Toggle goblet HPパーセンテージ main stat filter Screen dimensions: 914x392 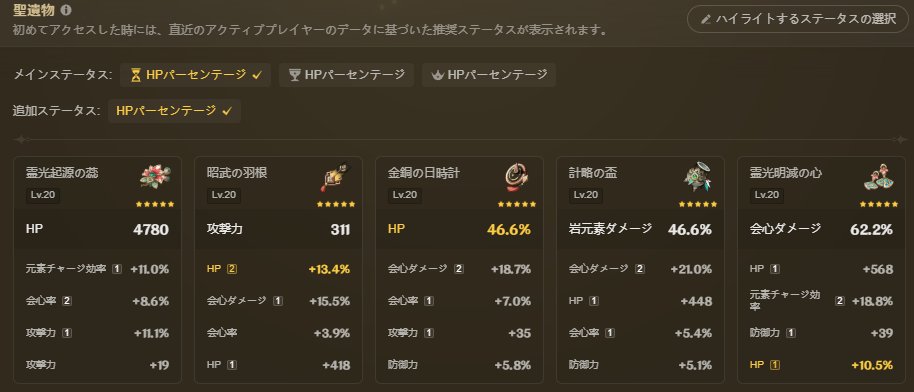coord(346,75)
